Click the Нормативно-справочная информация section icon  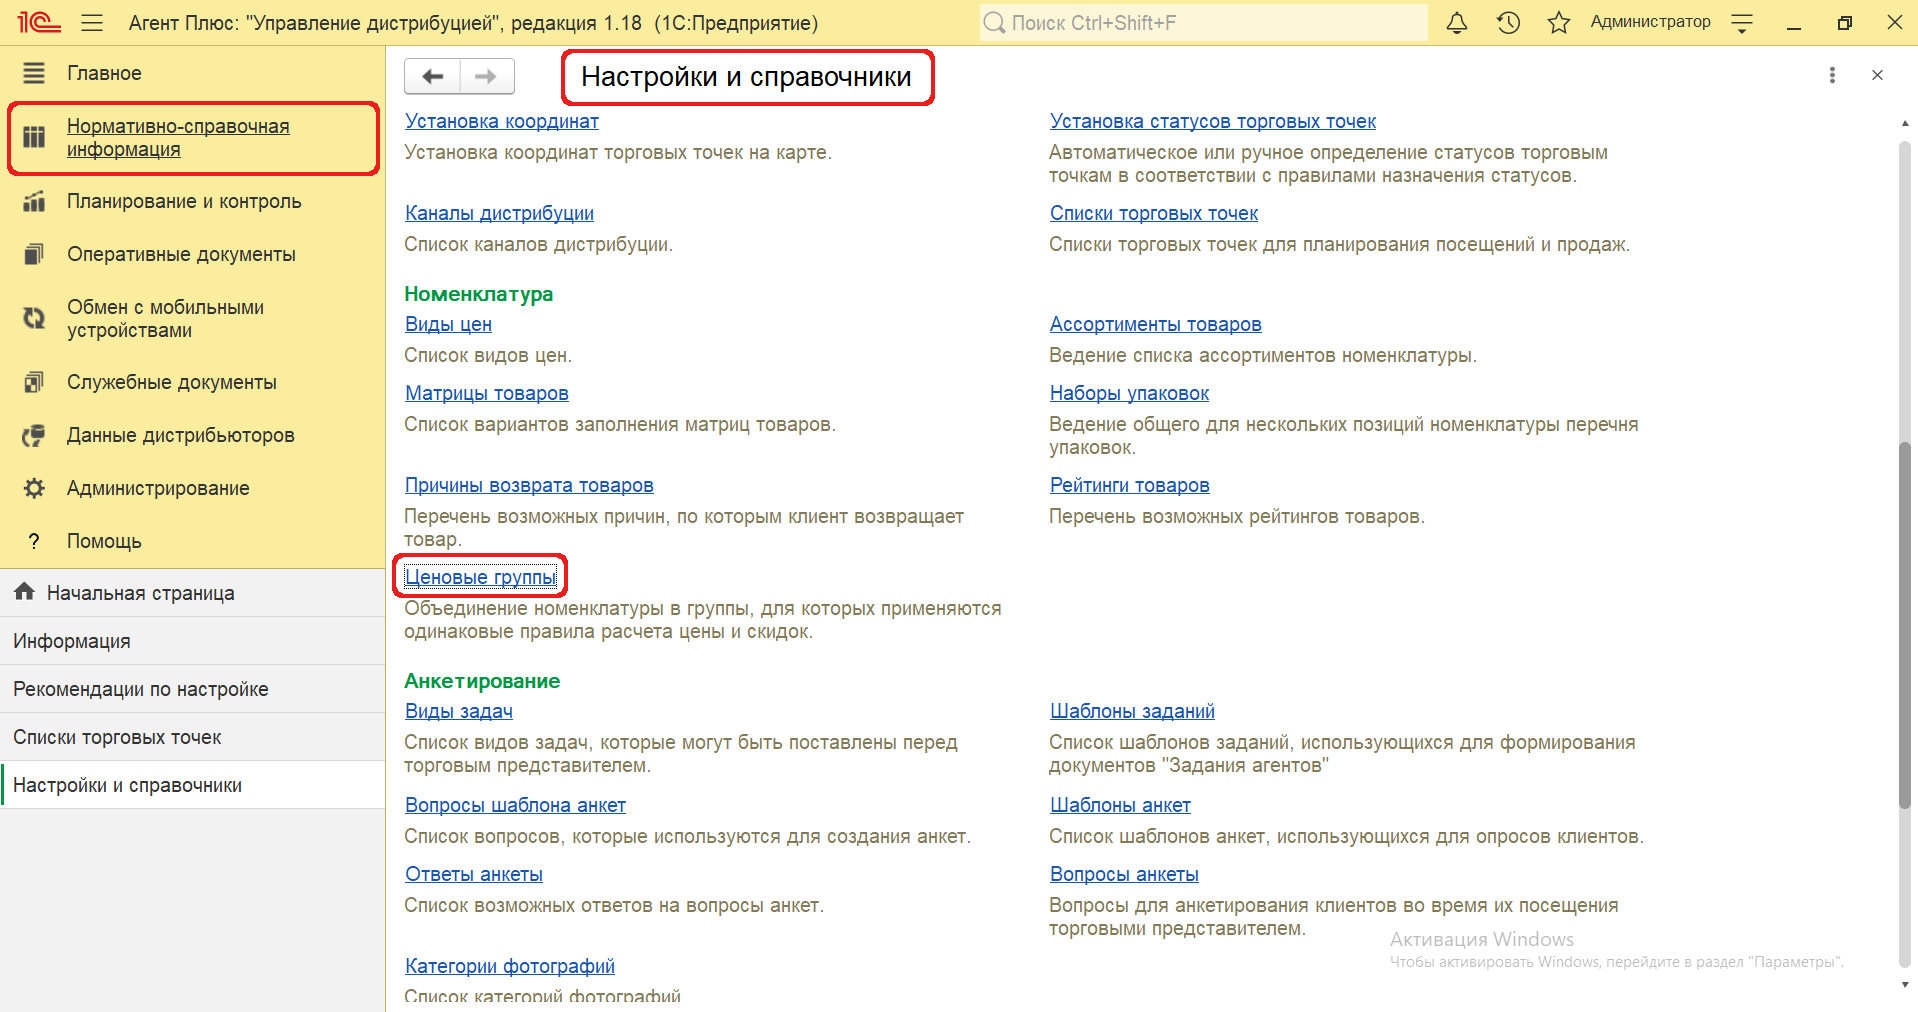[x=34, y=137]
